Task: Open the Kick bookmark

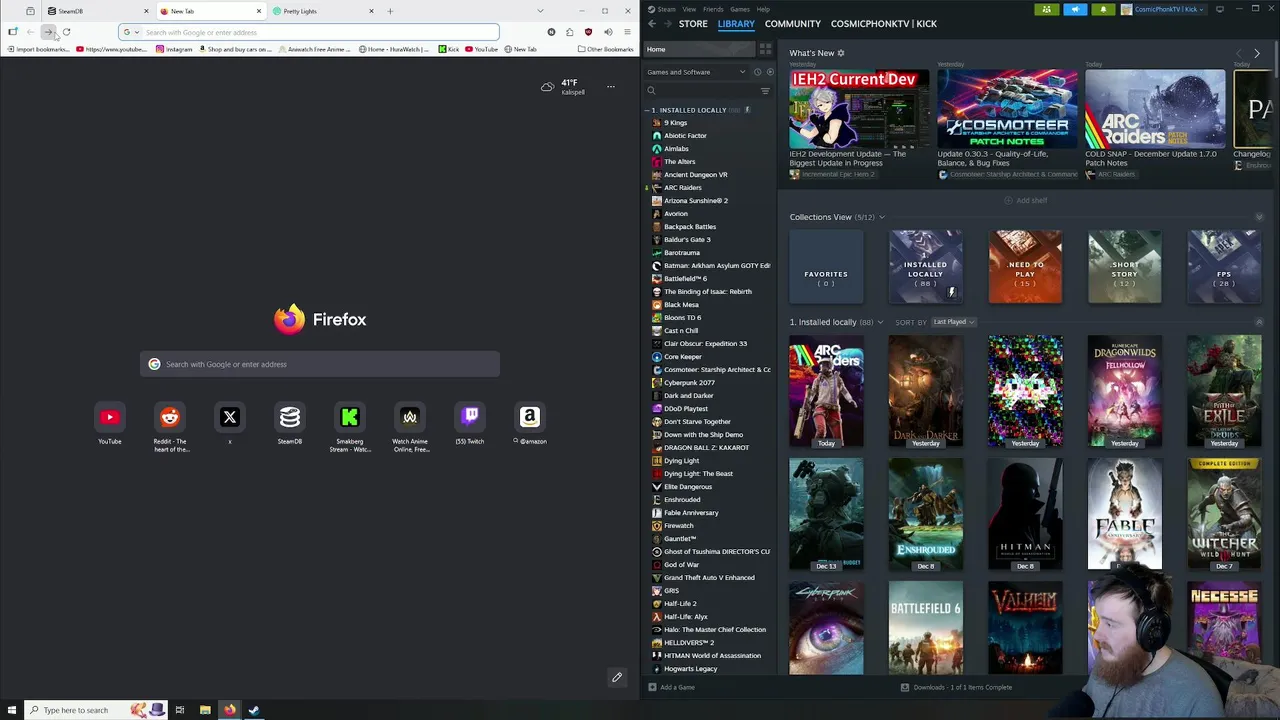Action: point(449,49)
